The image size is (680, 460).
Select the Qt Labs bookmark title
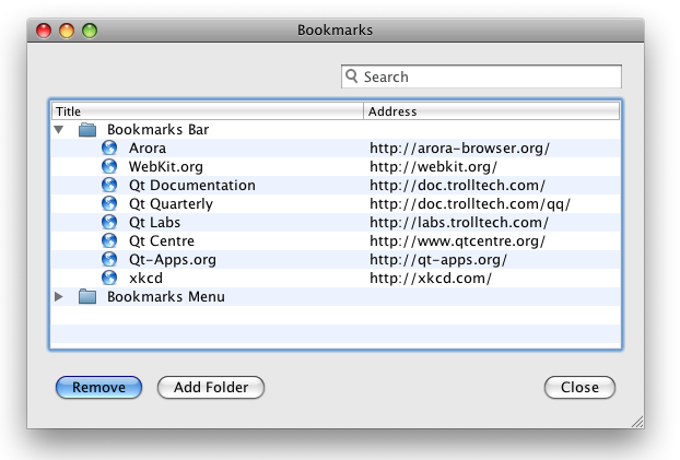154,222
